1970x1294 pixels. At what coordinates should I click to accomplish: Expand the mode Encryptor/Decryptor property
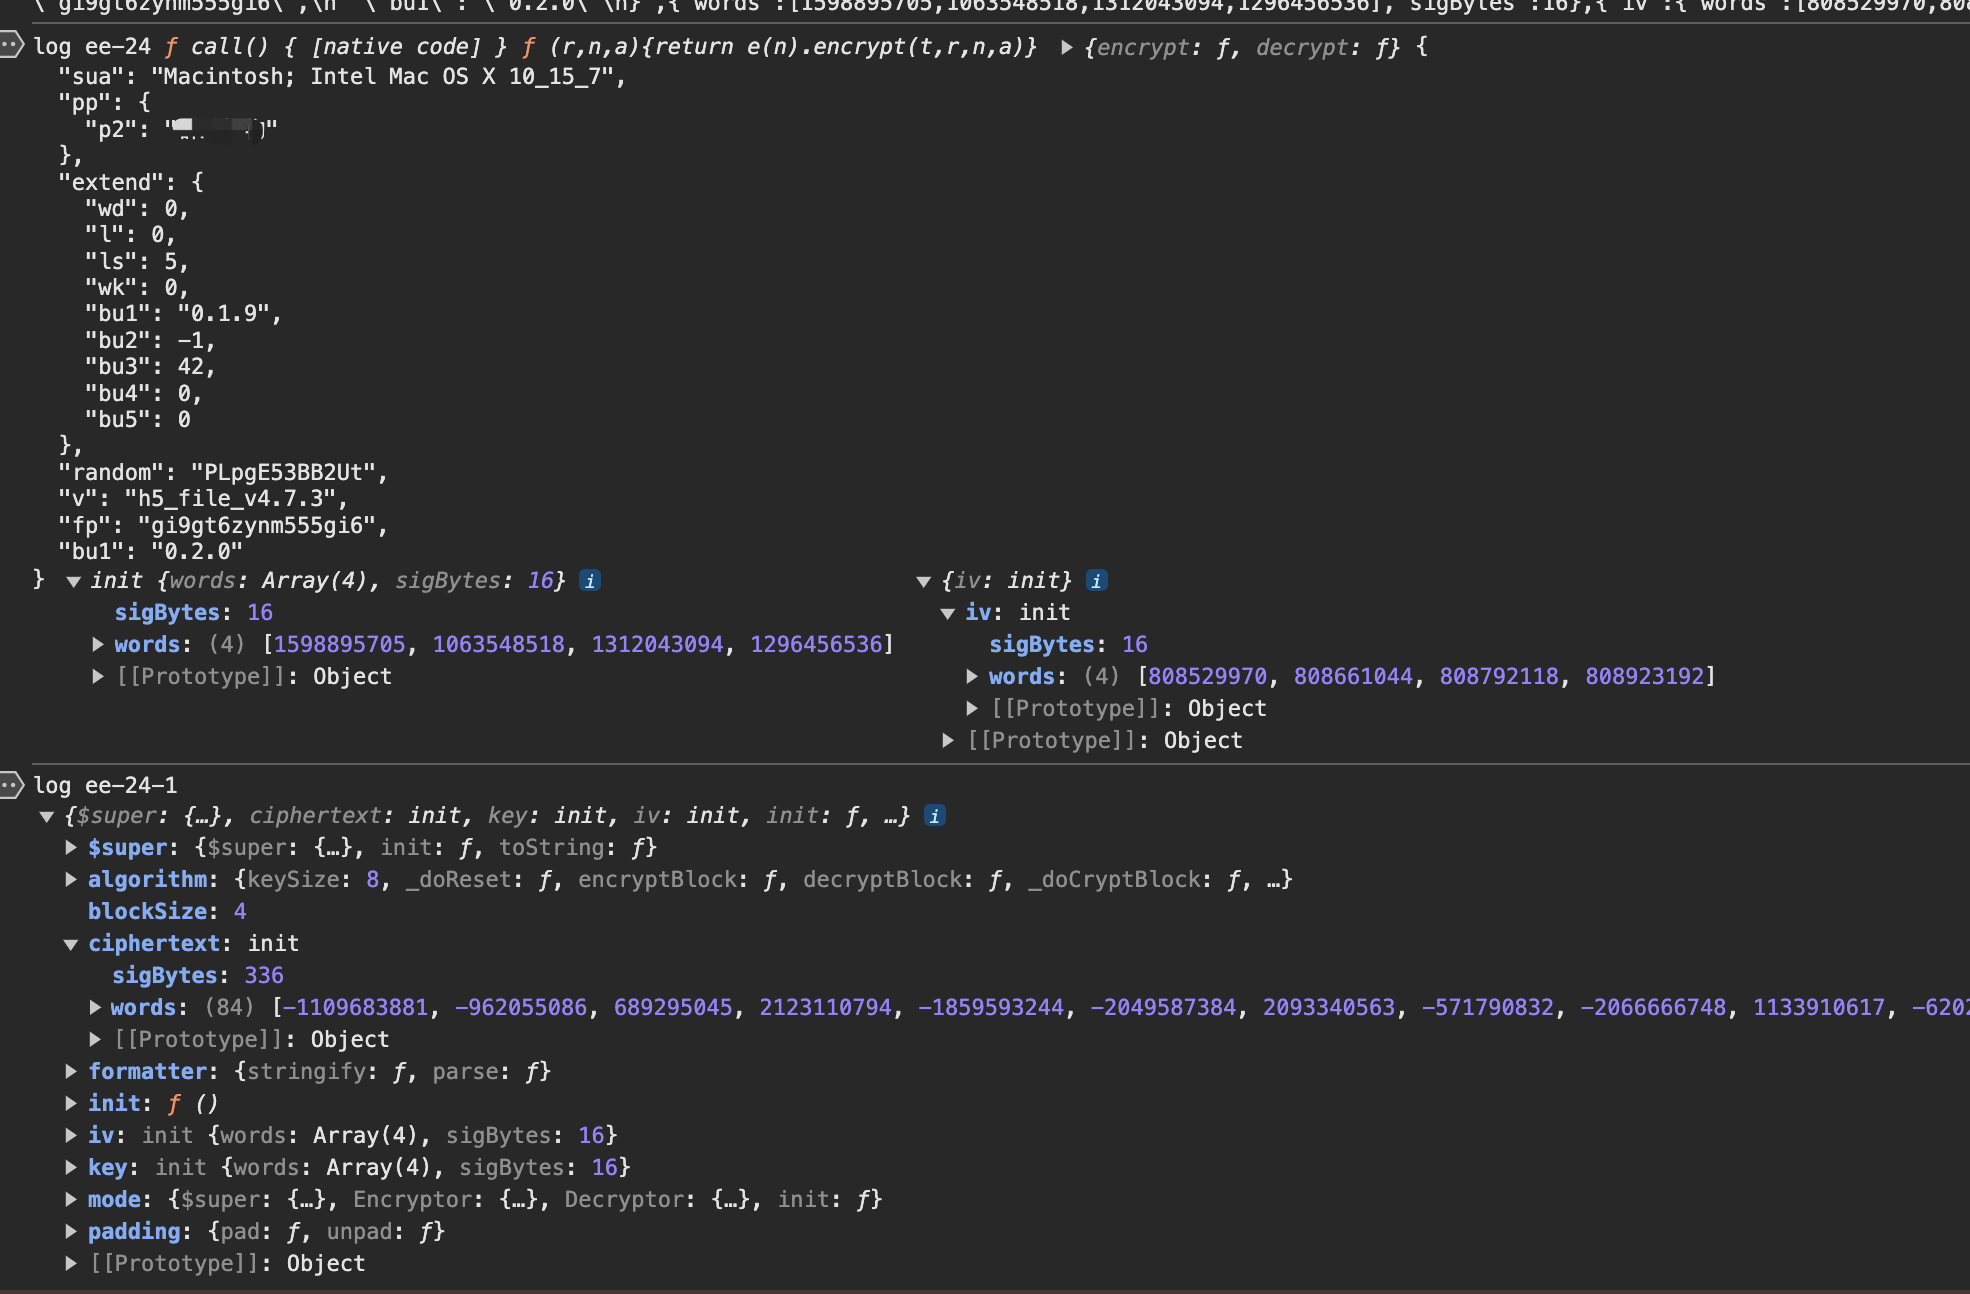pyautogui.click(x=71, y=1200)
